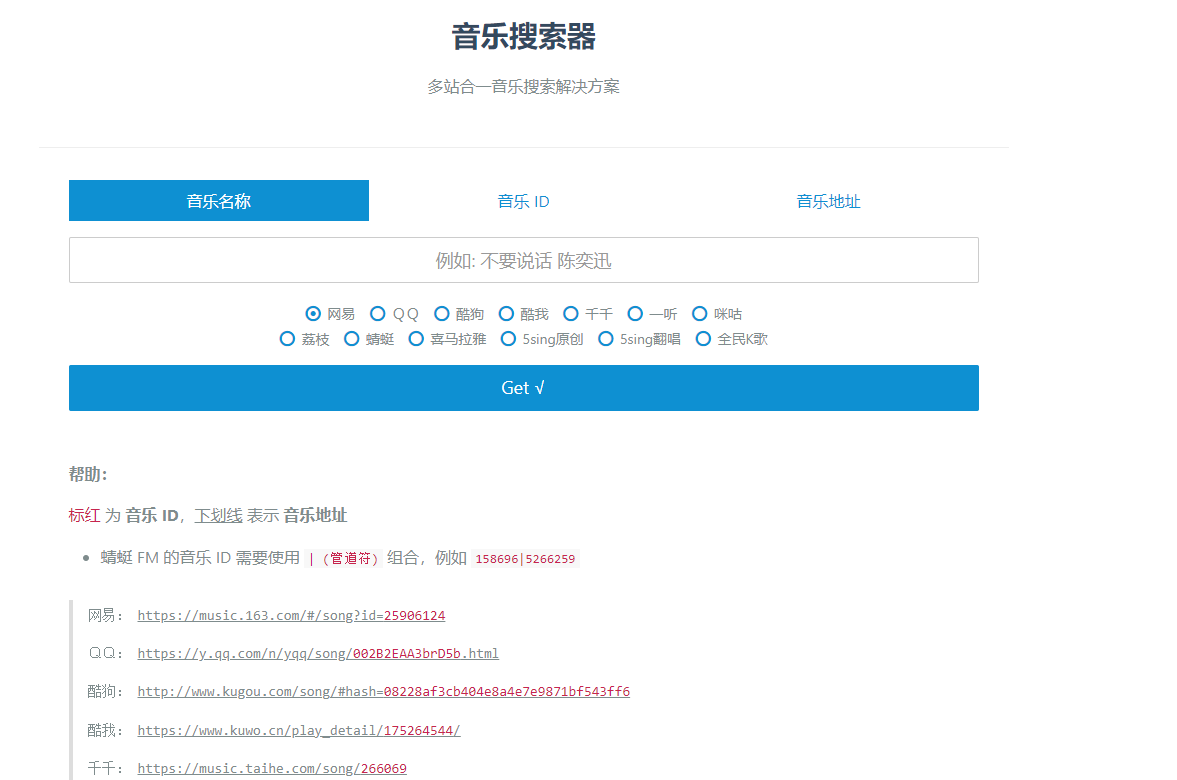Pick the 酷我 radio option

(506, 314)
